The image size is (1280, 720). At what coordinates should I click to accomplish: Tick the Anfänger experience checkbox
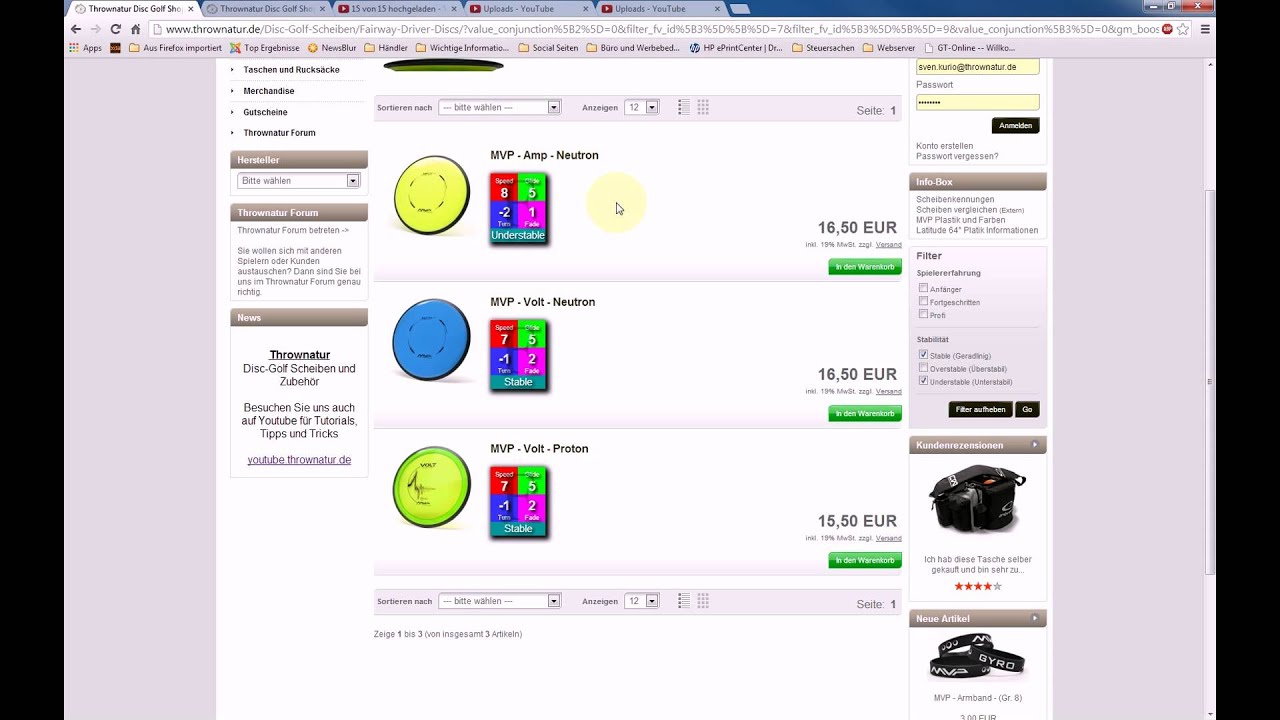[x=923, y=288]
